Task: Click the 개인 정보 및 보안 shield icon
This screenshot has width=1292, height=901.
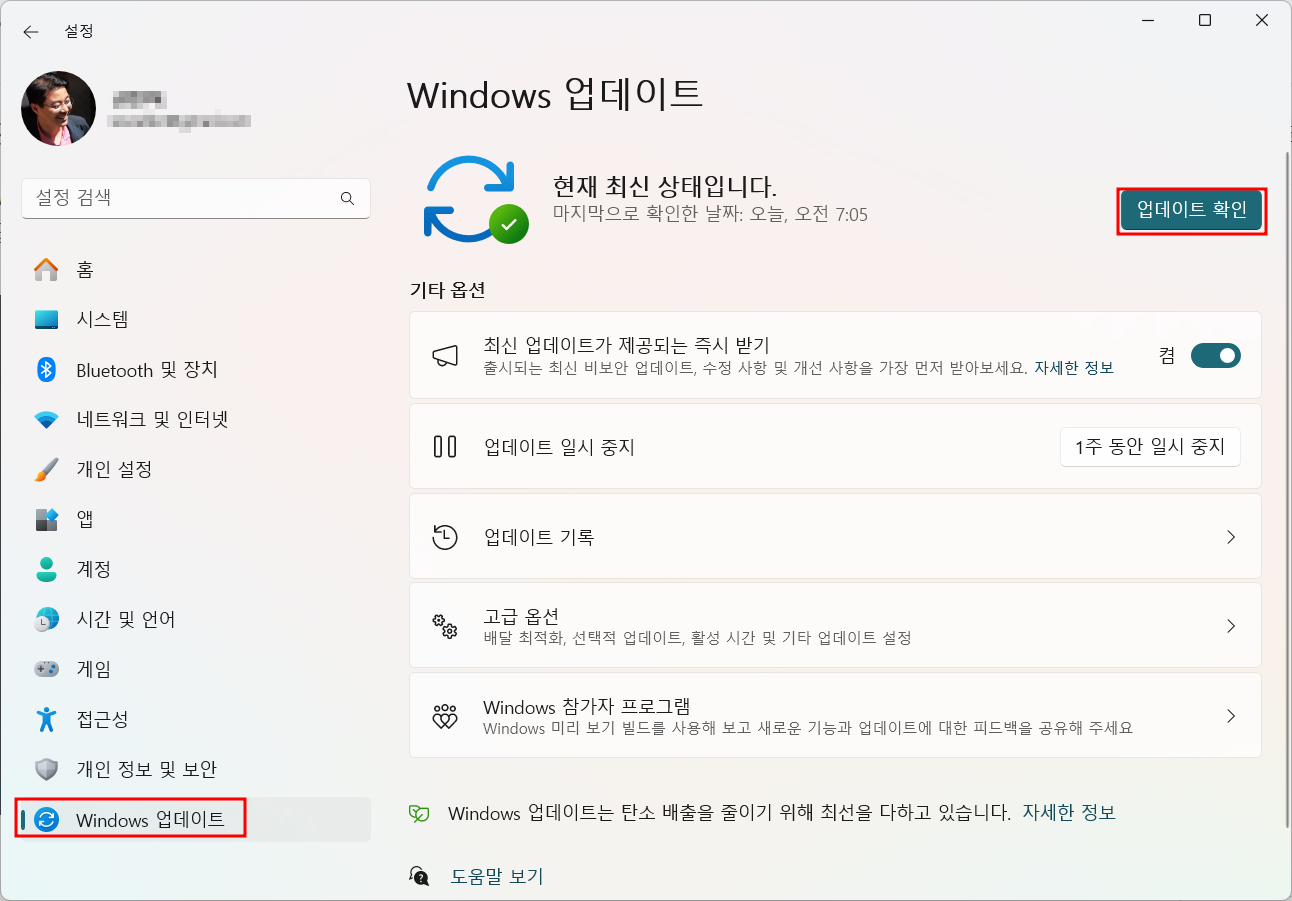Action: (x=46, y=769)
